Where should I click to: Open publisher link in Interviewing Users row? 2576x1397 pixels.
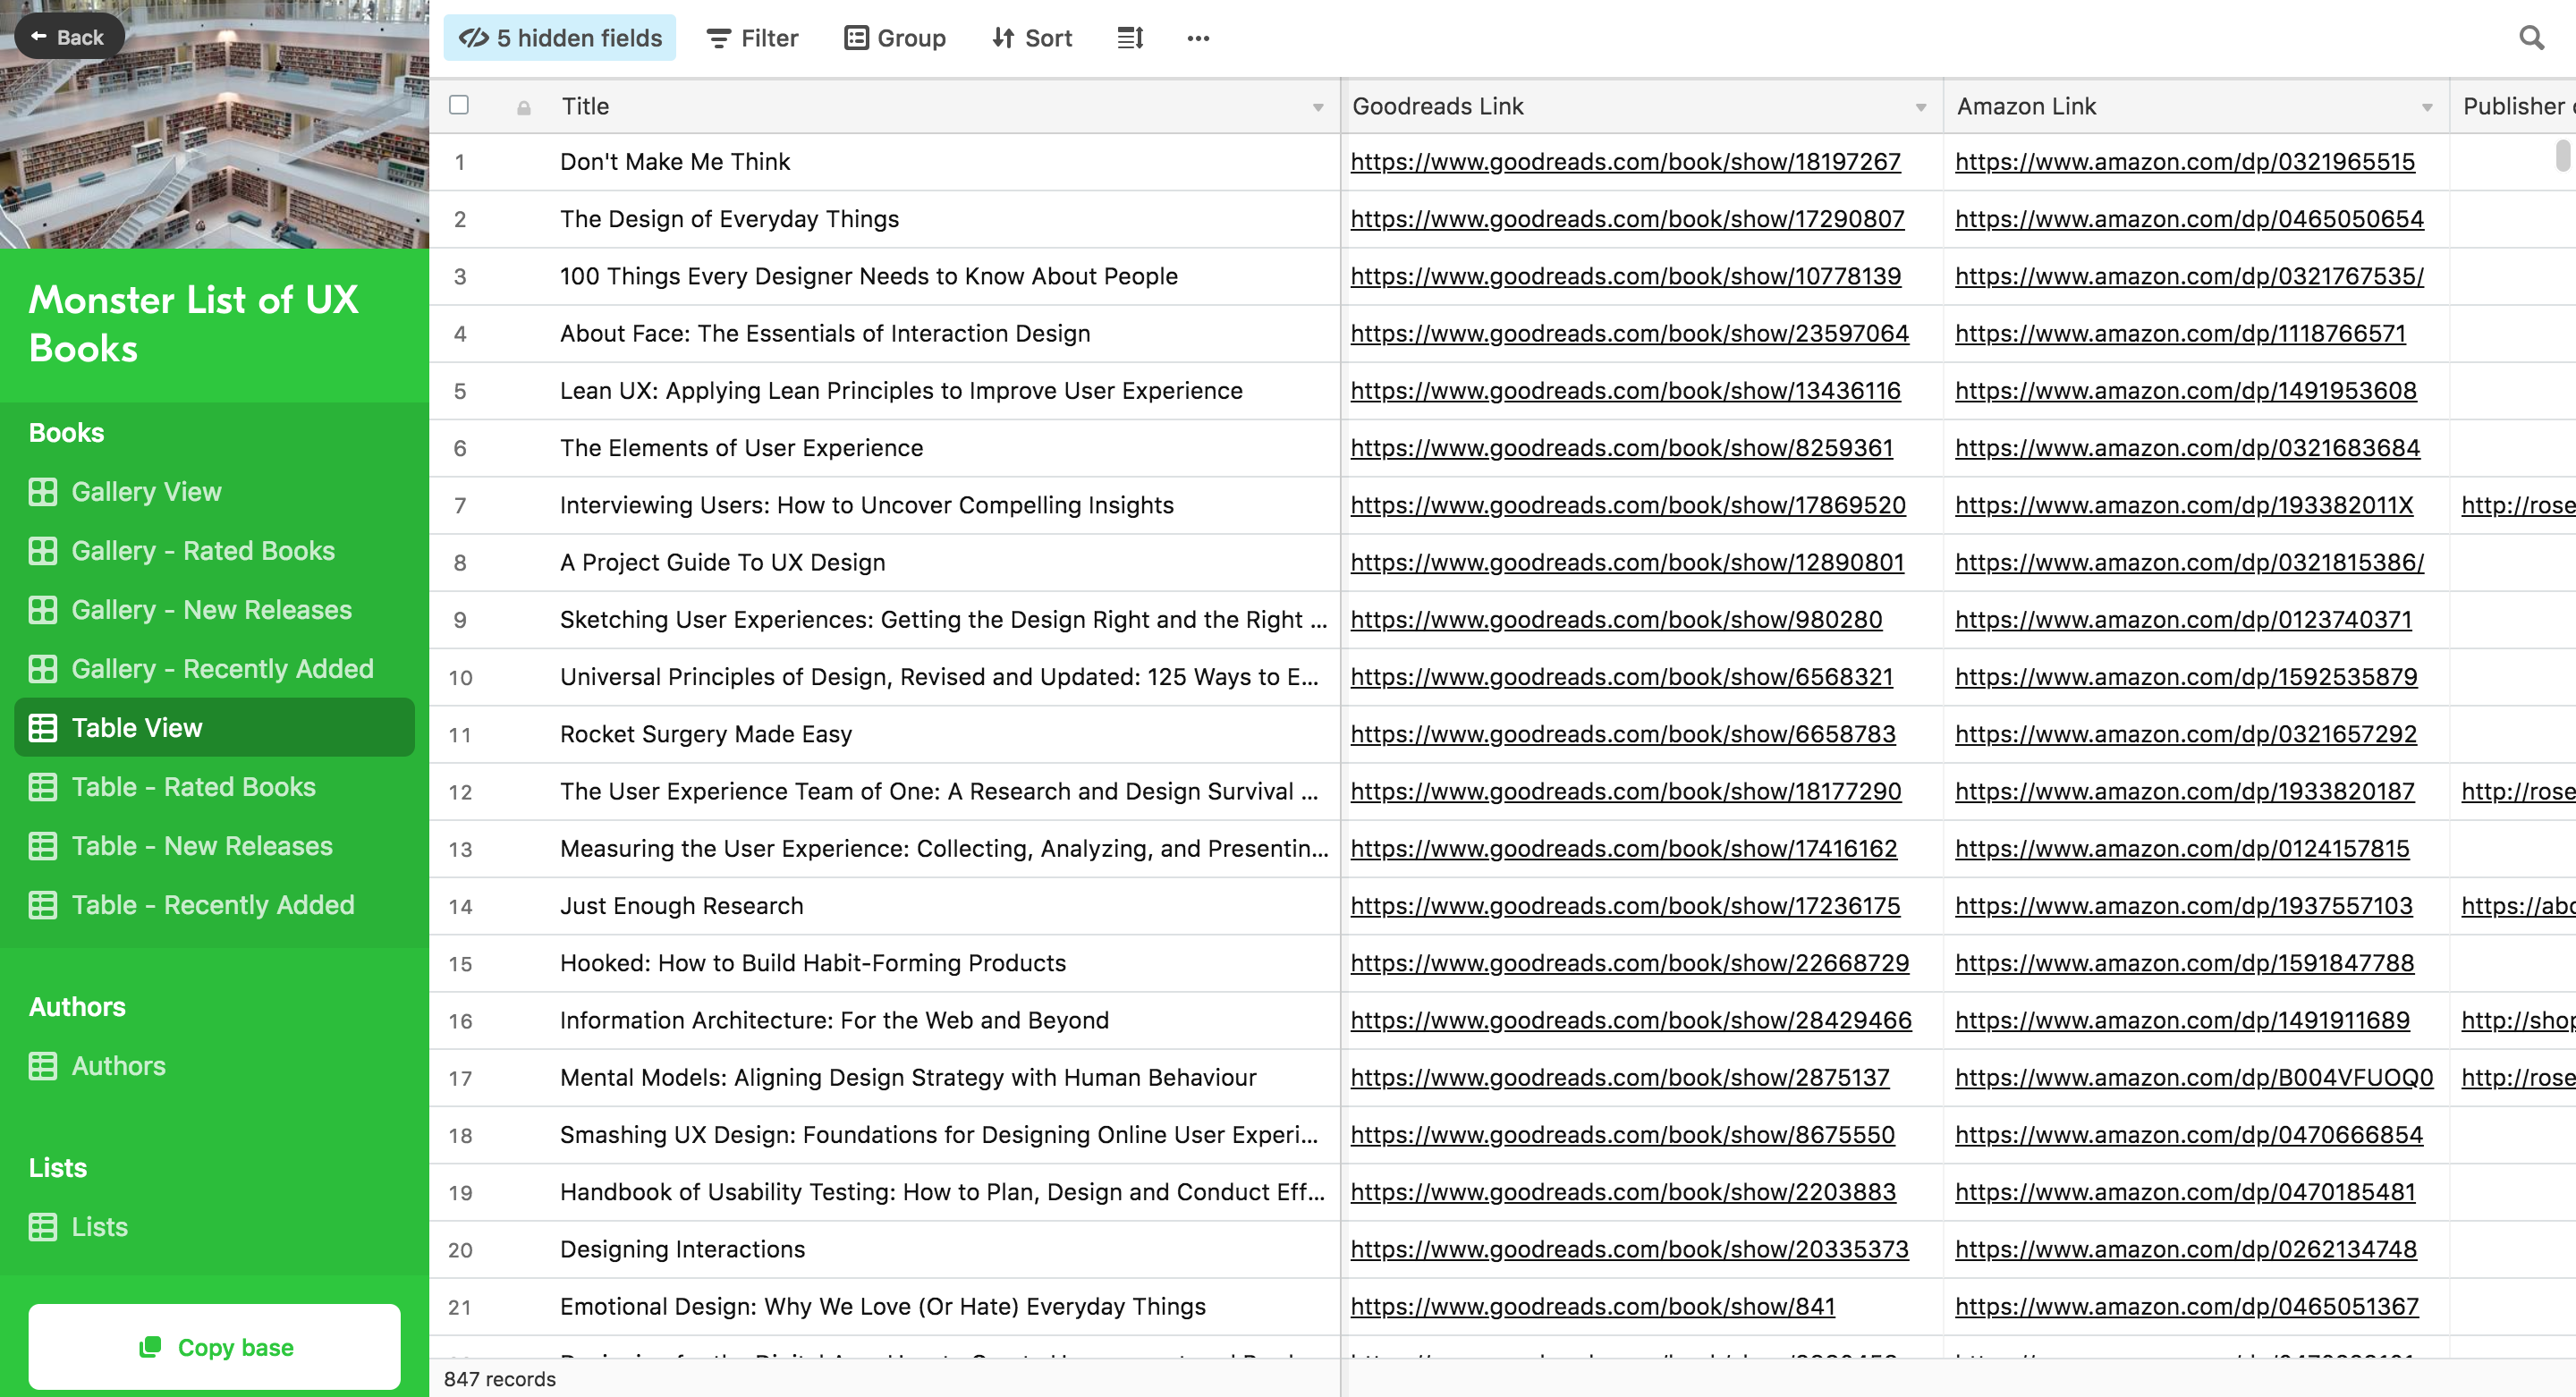click(2518, 505)
